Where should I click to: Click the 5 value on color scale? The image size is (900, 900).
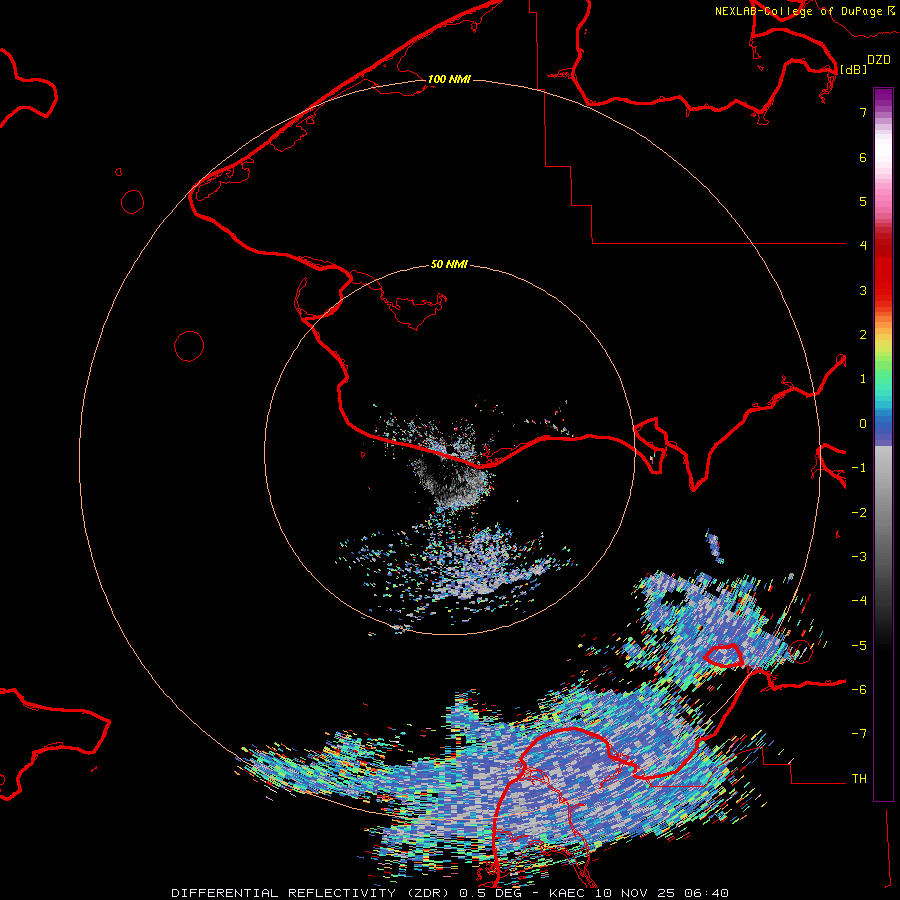(x=863, y=201)
